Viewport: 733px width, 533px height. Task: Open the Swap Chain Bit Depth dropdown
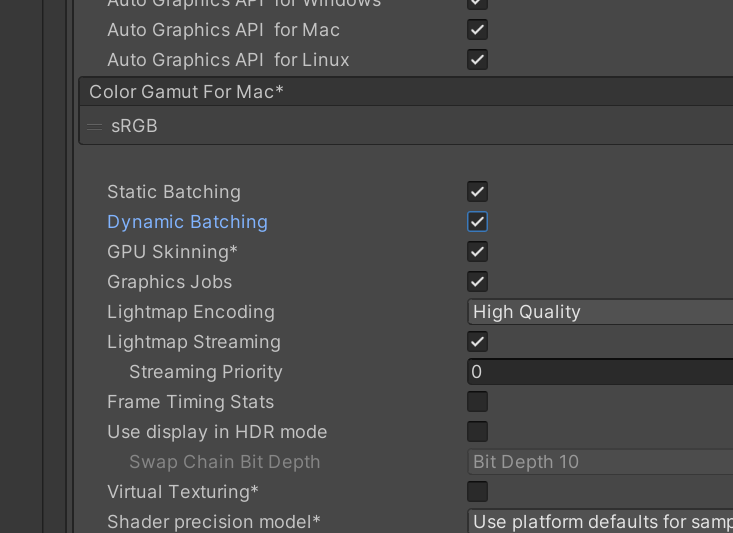[x=600, y=462]
